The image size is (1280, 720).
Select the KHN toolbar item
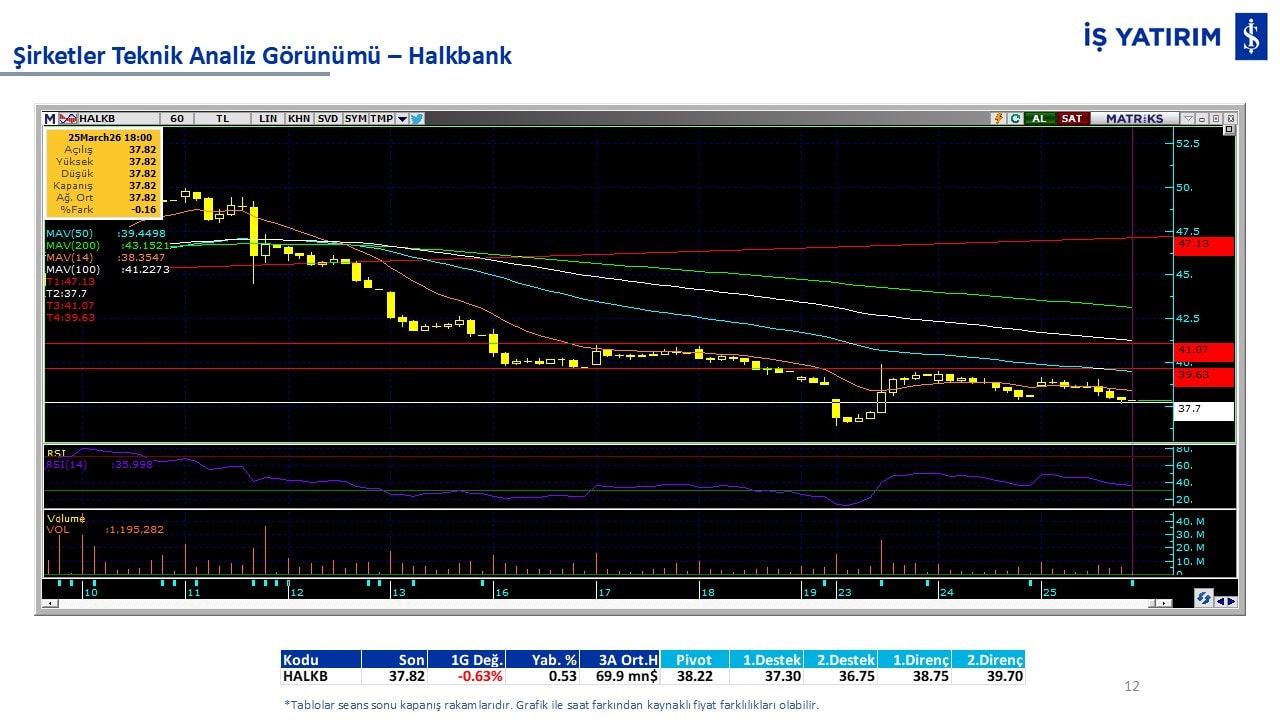[x=298, y=118]
